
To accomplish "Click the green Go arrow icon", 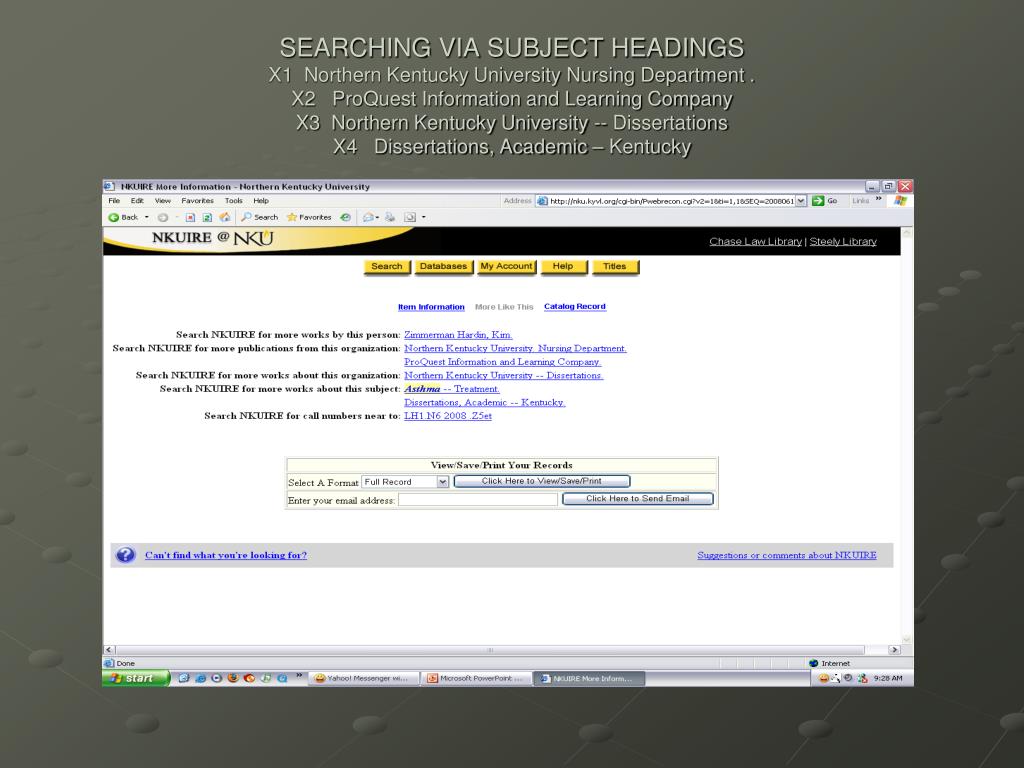I will (x=818, y=200).
